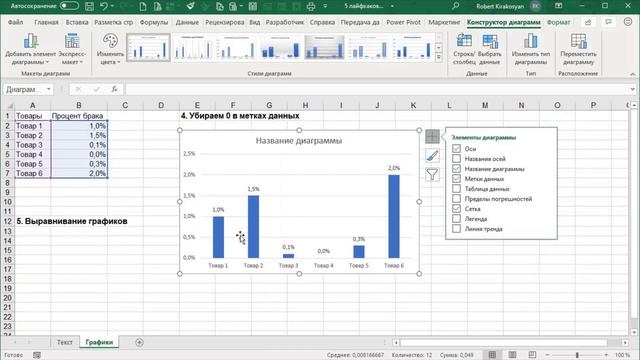This screenshot has height=360, width=640.
Task: Click the format painter brush icon in title bar
Action: (x=191, y=6)
